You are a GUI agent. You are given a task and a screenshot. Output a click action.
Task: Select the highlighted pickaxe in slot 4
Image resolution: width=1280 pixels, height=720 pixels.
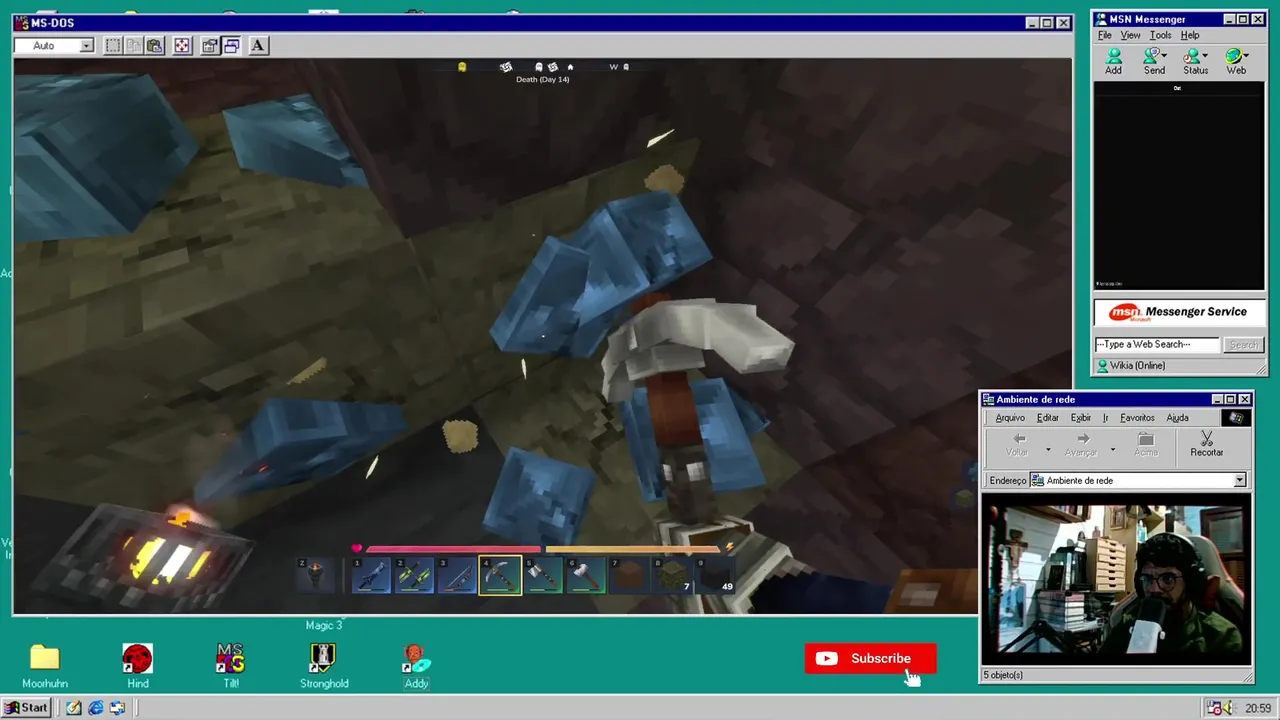click(500, 575)
